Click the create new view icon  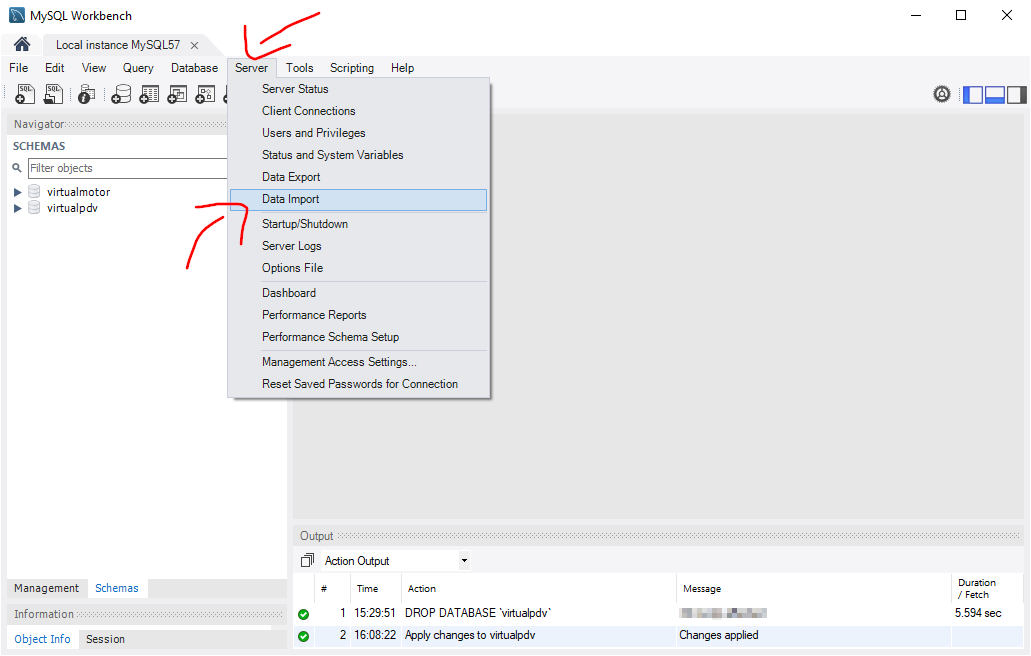[x=178, y=94]
